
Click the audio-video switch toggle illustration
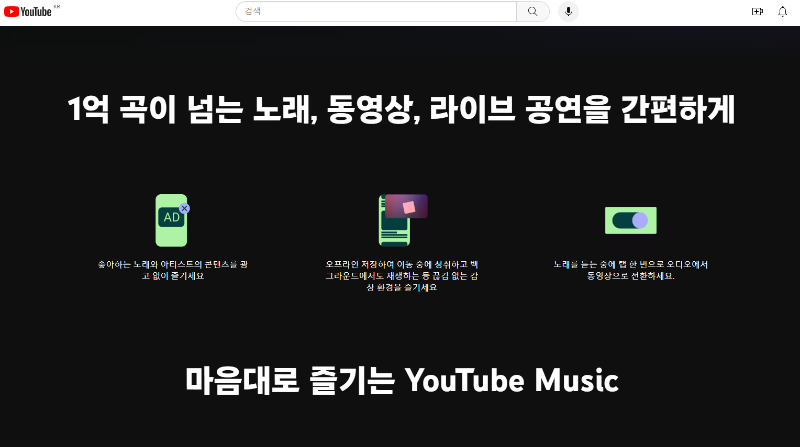pyautogui.click(x=631, y=220)
